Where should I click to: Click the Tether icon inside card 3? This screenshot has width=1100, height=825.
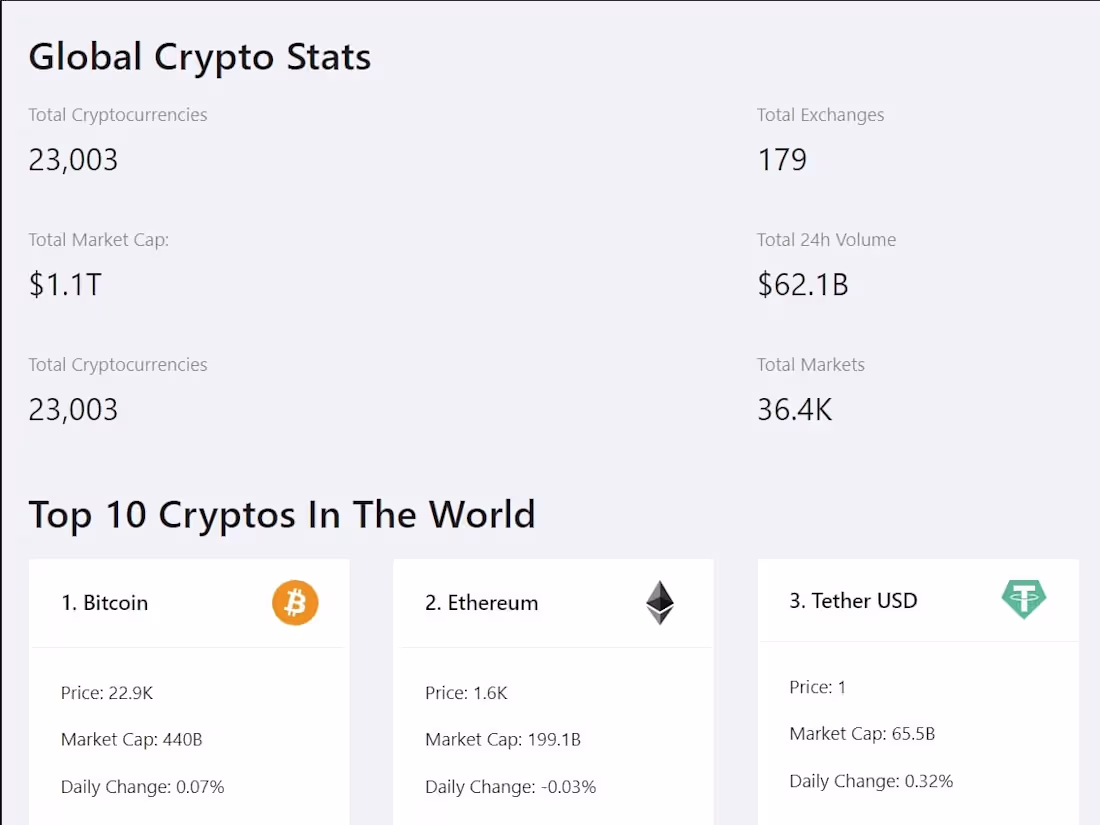pos(1026,599)
